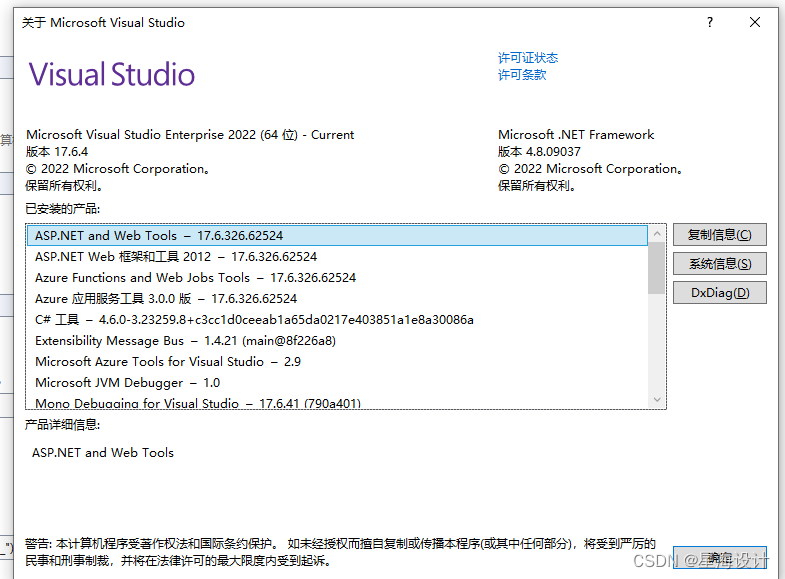Click the installed products scroll up arrow
This screenshot has width=785, height=579.
tap(657, 234)
